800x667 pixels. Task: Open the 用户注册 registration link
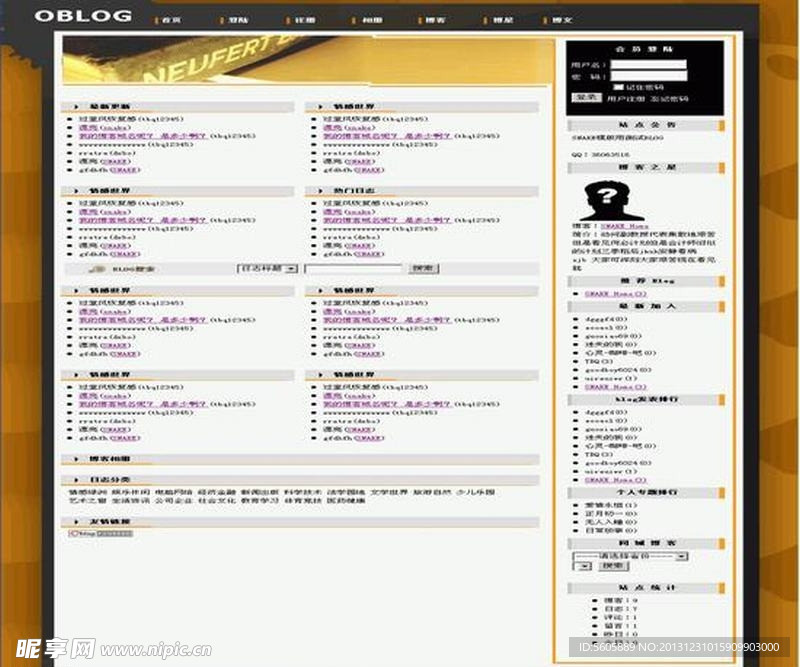click(626, 98)
